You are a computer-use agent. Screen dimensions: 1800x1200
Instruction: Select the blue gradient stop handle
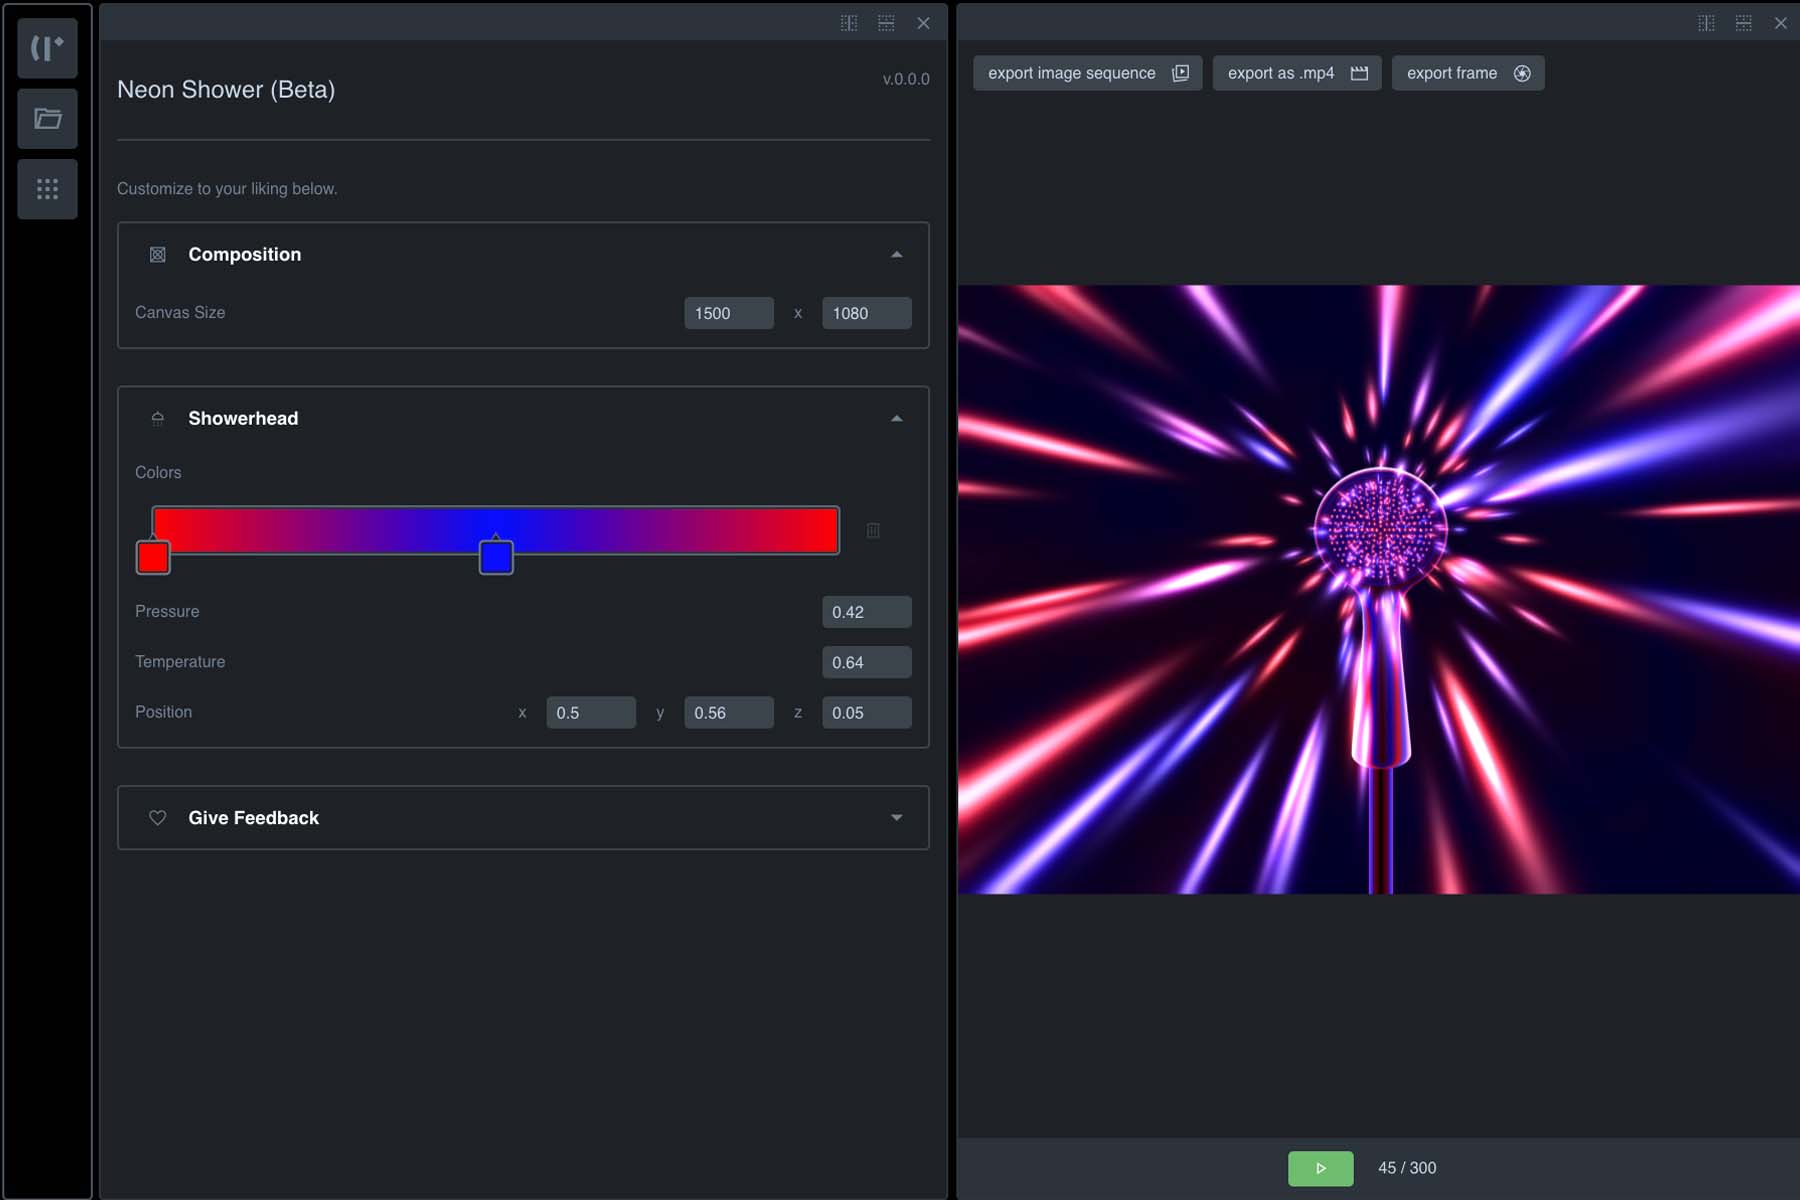496,558
